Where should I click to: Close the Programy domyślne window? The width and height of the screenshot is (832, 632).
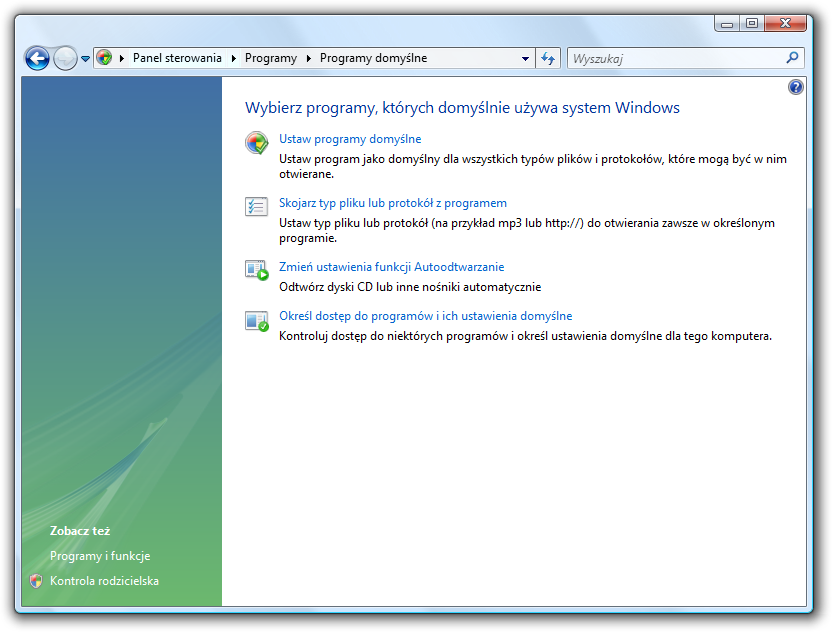pyautogui.click(x=786, y=24)
